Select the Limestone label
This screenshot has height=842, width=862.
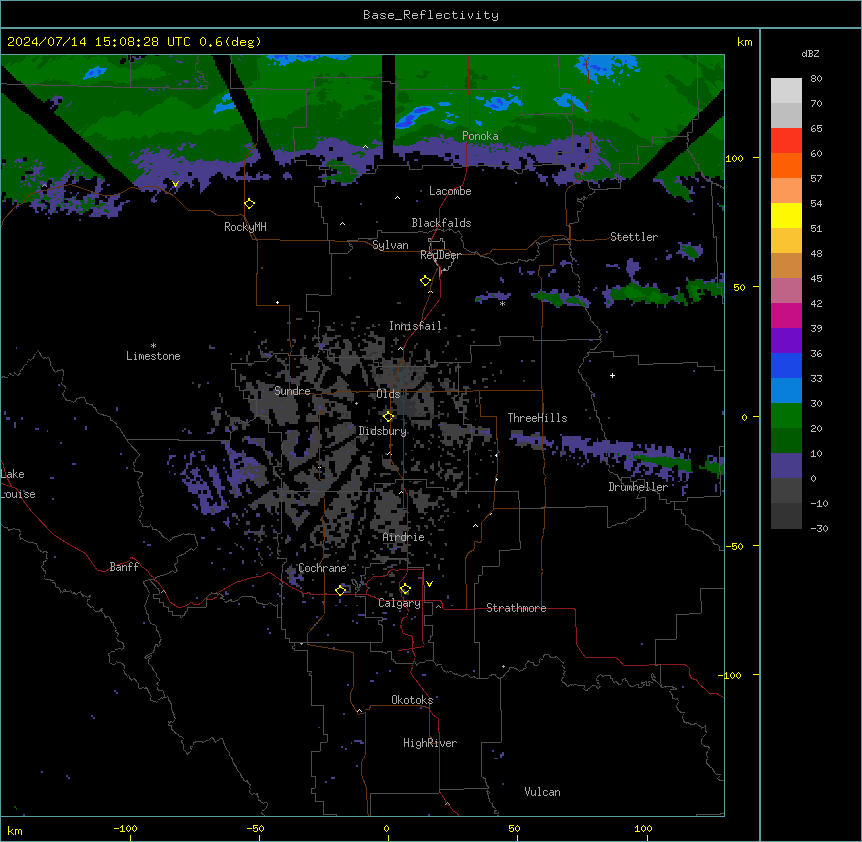point(153,356)
